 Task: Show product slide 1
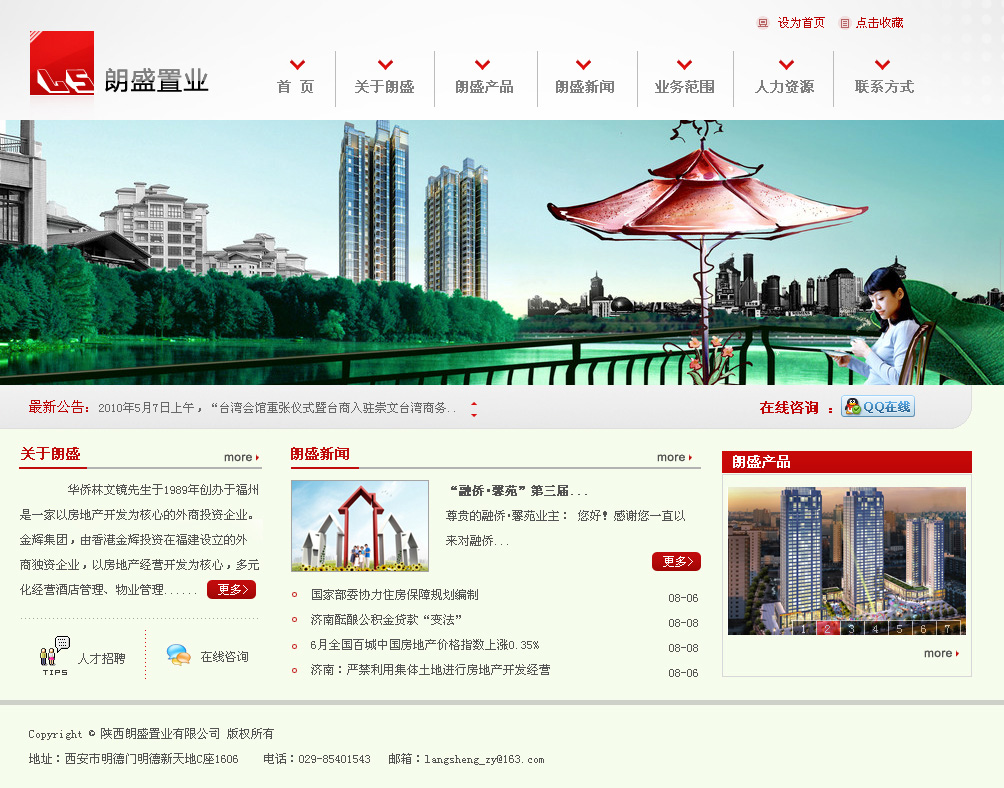tap(803, 628)
